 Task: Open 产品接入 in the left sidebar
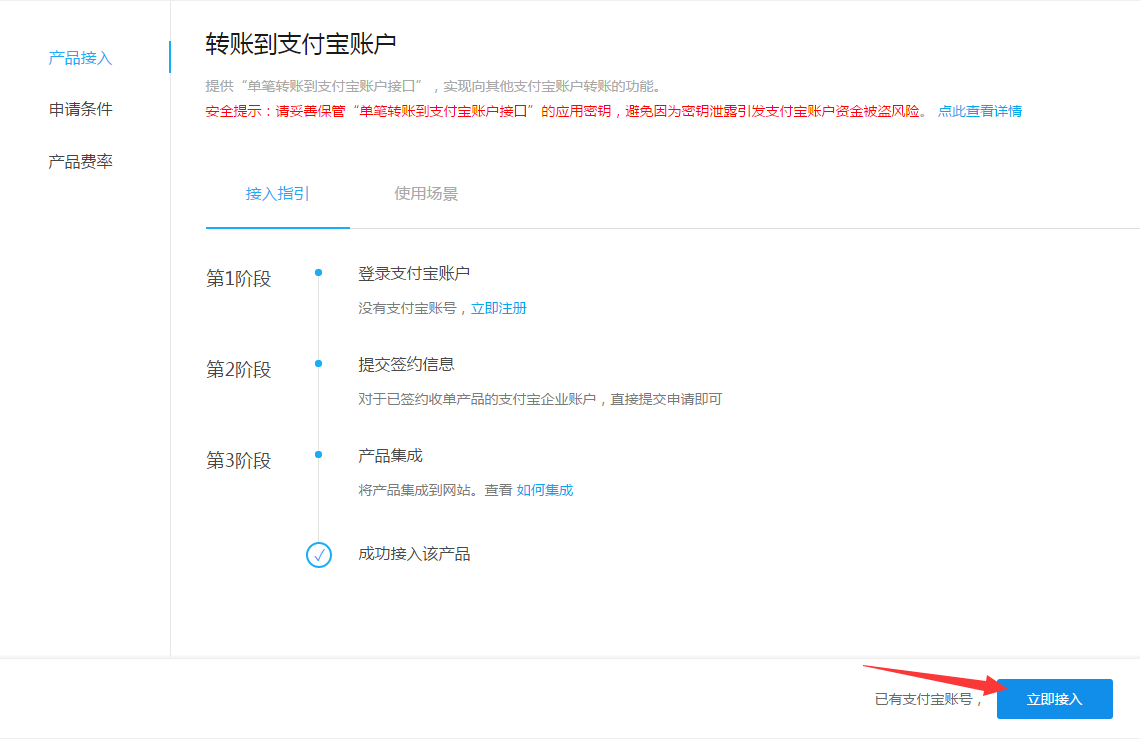tap(80, 58)
